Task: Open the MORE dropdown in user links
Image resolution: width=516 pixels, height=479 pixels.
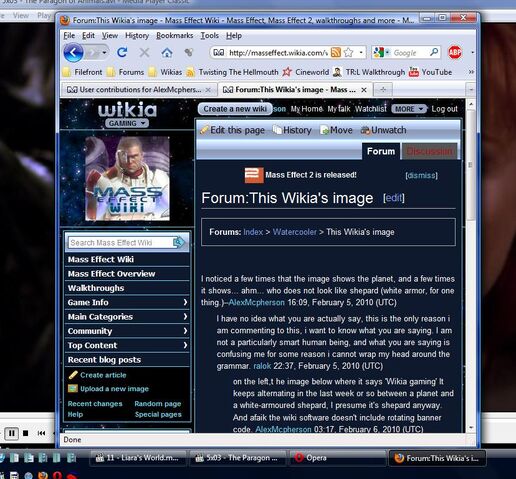Action: [409, 109]
